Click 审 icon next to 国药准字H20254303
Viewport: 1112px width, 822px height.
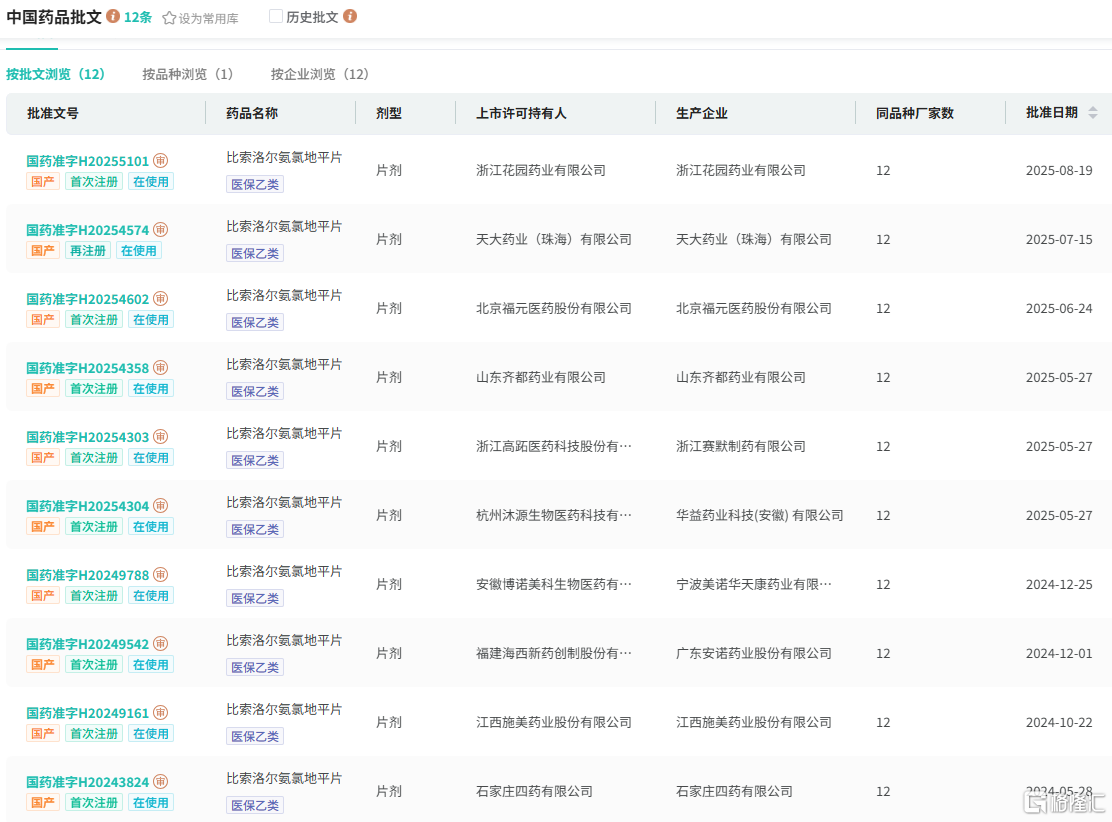[161, 437]
